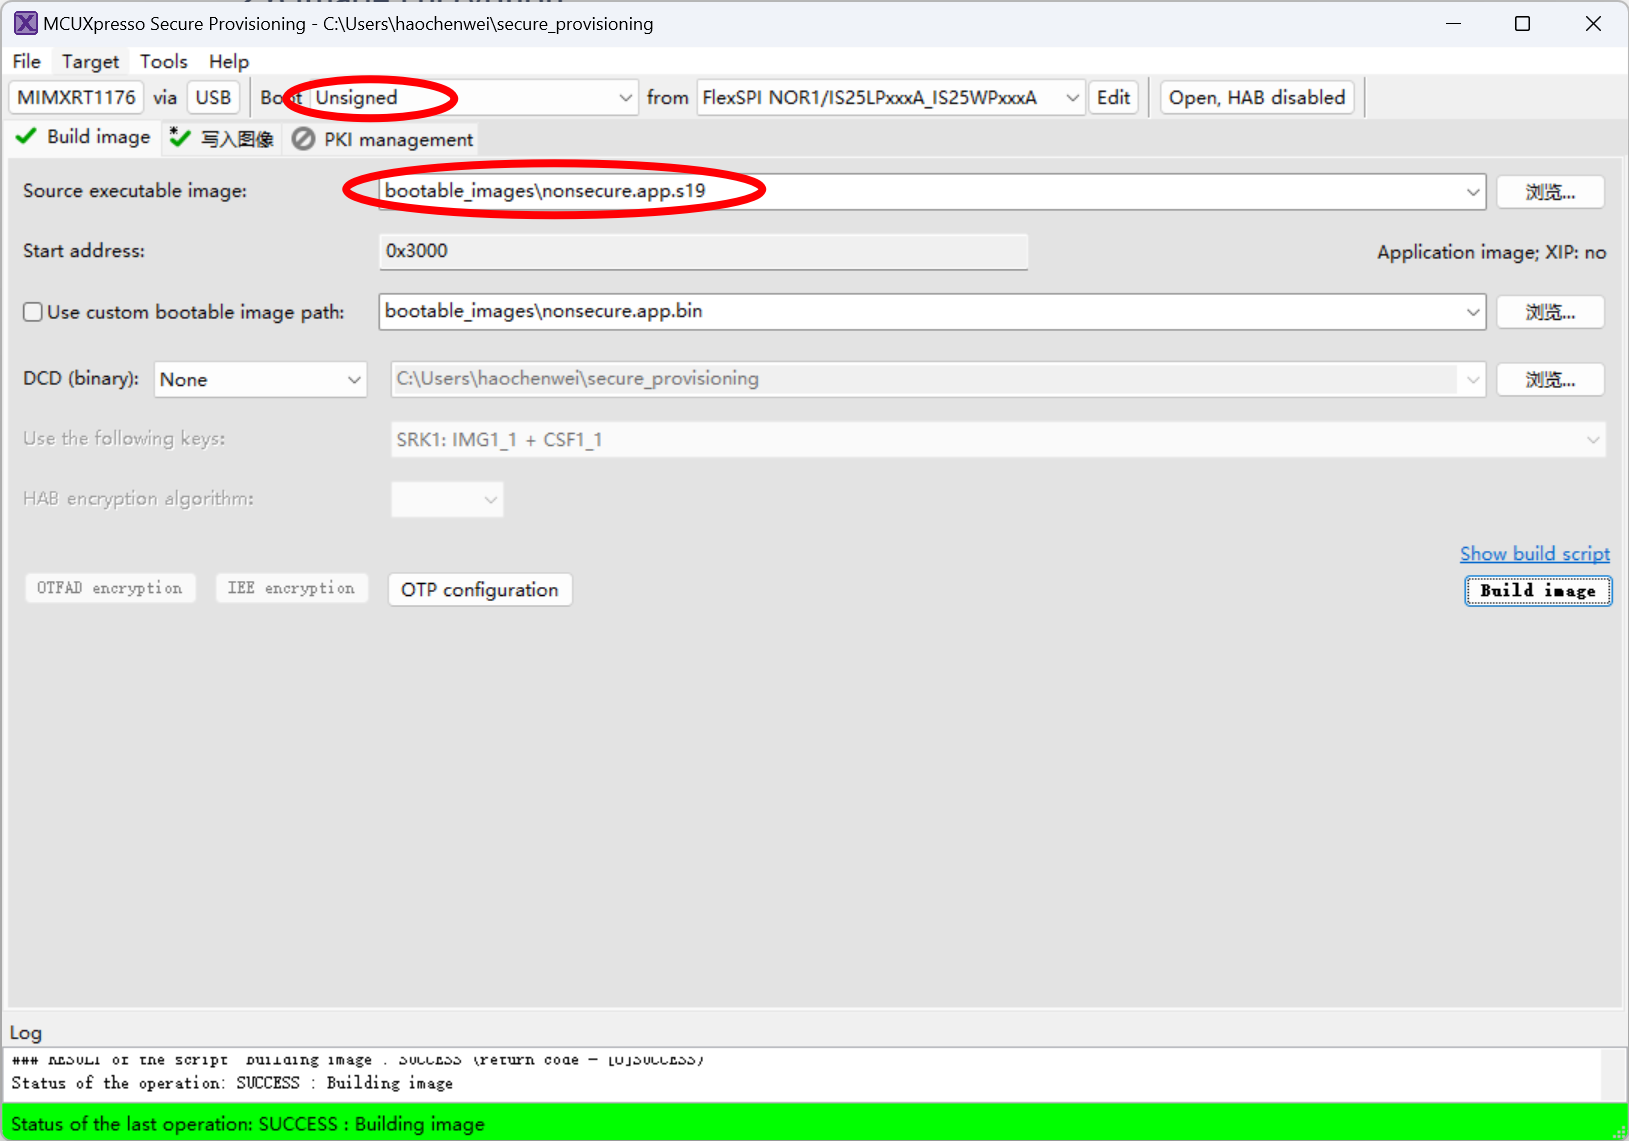
Task: Click the Edit boot device button
Action: (x=1113, y=98)
